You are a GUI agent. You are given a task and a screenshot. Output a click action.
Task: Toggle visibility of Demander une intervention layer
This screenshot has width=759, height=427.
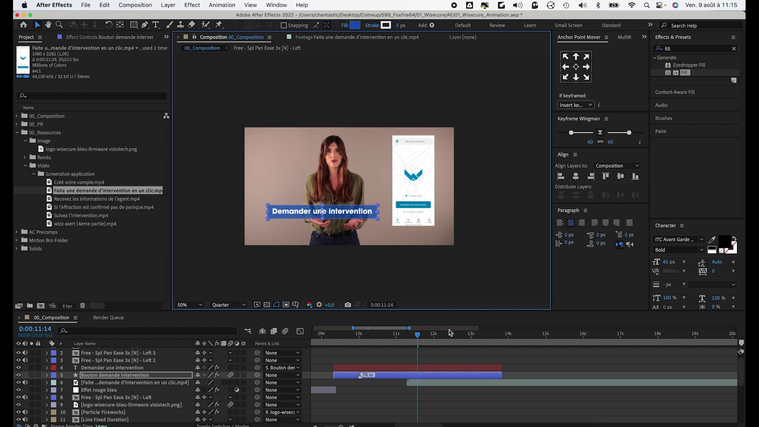pos(19,367)
